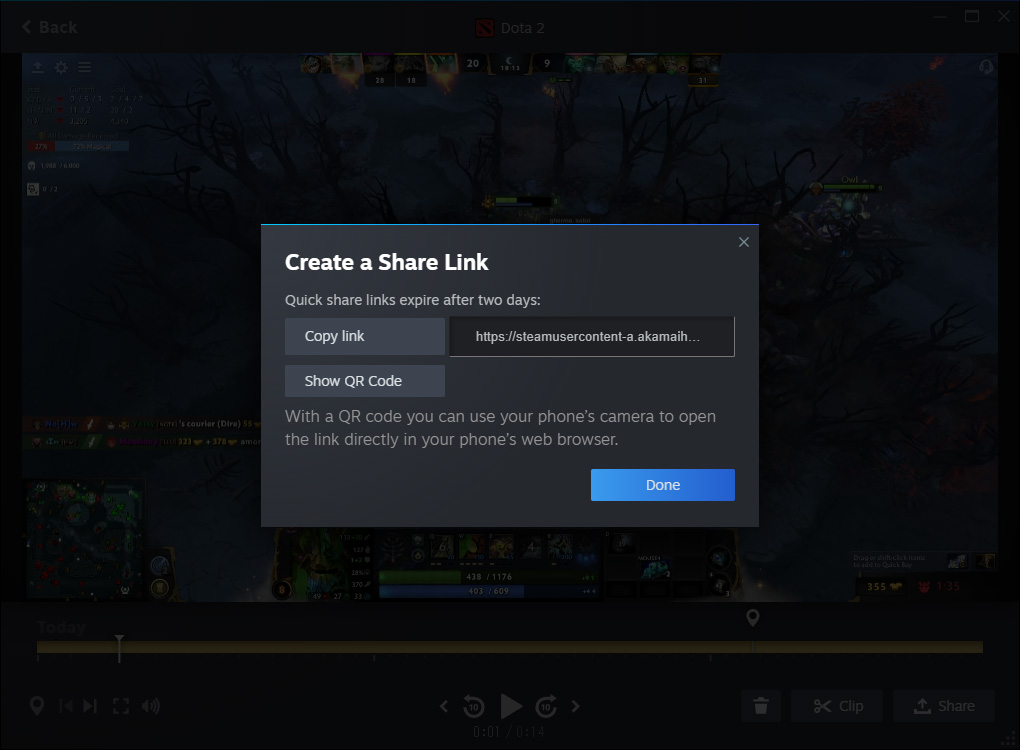Image resolution: width=1020 pixels, height=750 pixels.
Task: Go back using the Back button
Action: [49, 27]
